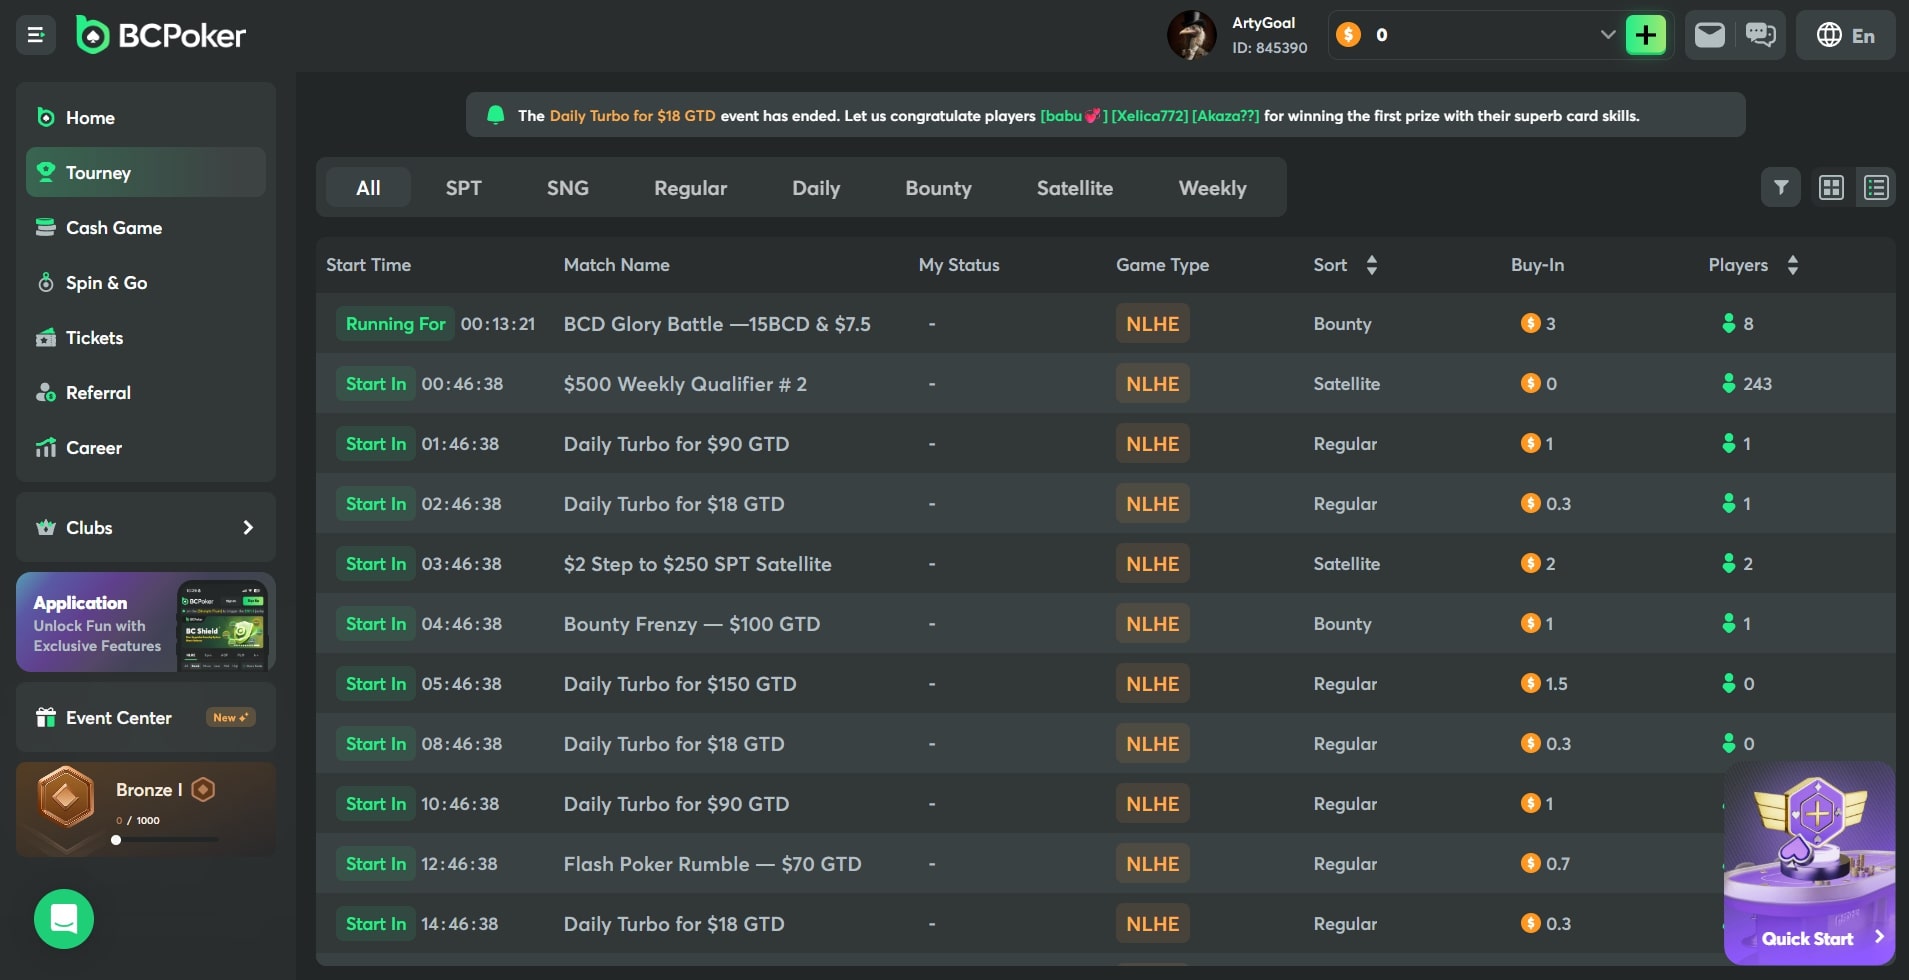Expand the balance currency dropdown
Screen dimensions: 1909x980
tap(1607, 35)
